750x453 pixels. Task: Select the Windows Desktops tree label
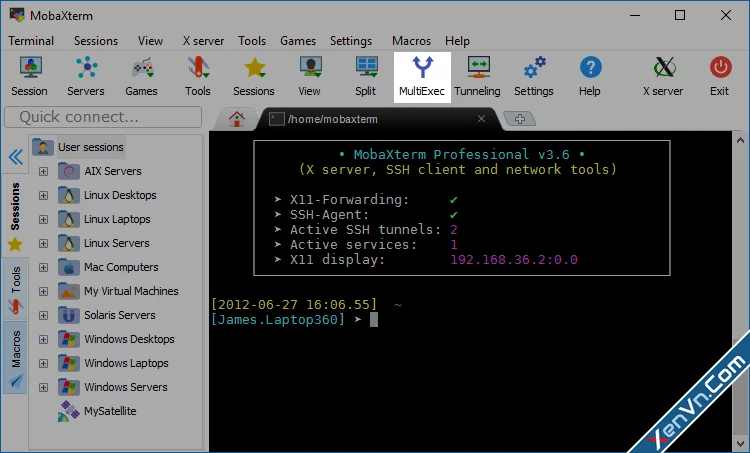(x=129, y=339)
